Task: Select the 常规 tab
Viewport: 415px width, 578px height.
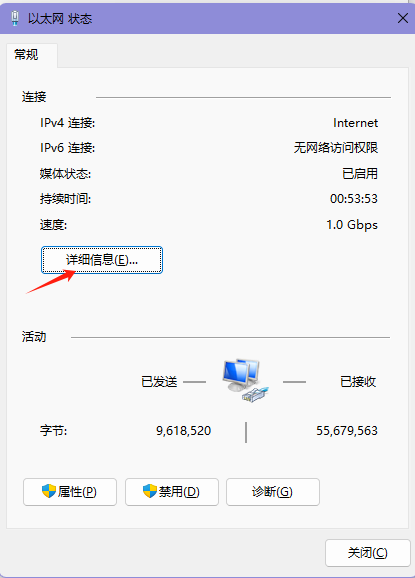Action: click(26, 55)
